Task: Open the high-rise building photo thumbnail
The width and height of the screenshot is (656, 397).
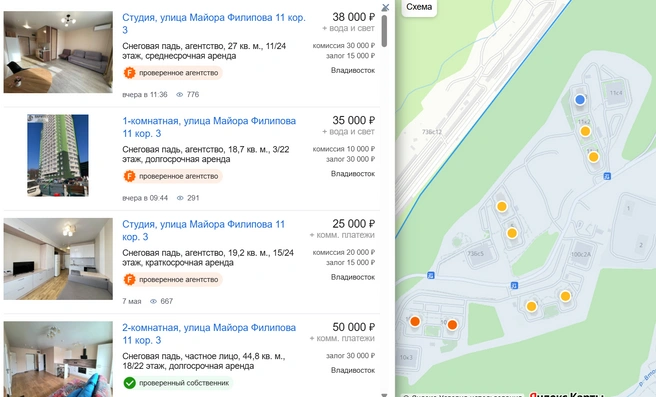Action: [x=58, y=155]
